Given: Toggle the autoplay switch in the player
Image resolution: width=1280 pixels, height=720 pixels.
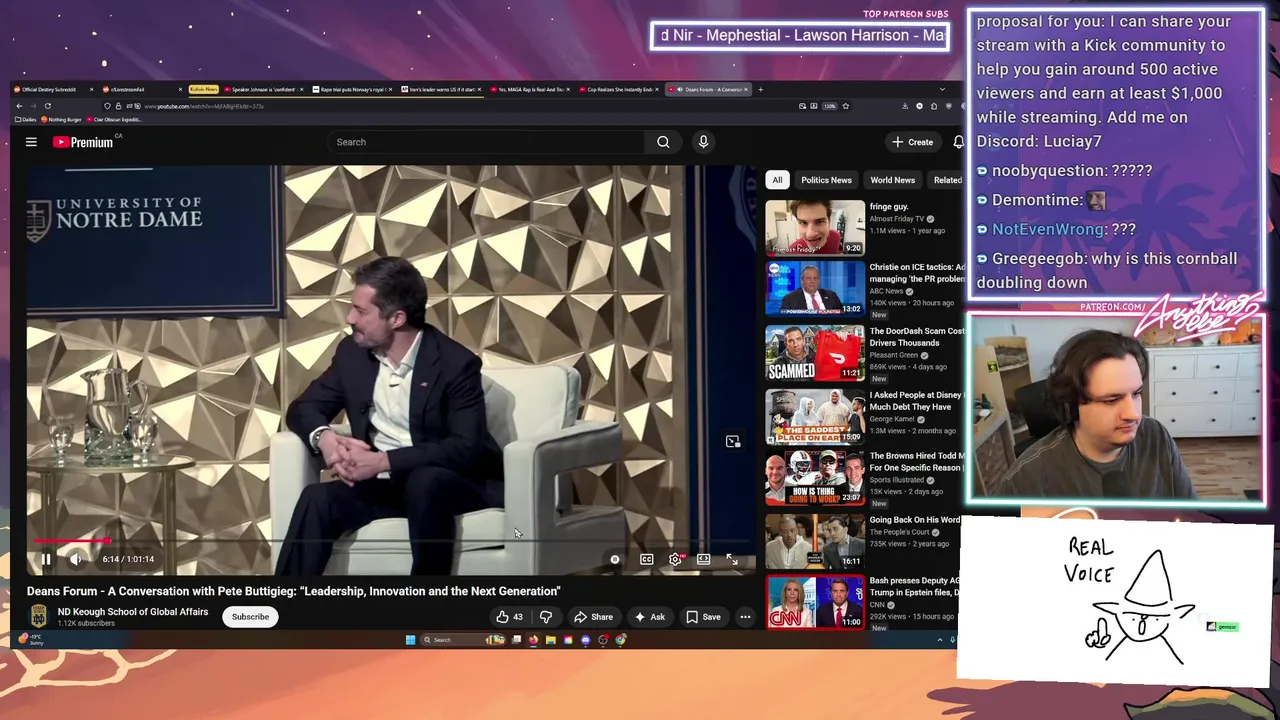Looking at the screenshot, I should pyautogui.click(x=614, y=560).
